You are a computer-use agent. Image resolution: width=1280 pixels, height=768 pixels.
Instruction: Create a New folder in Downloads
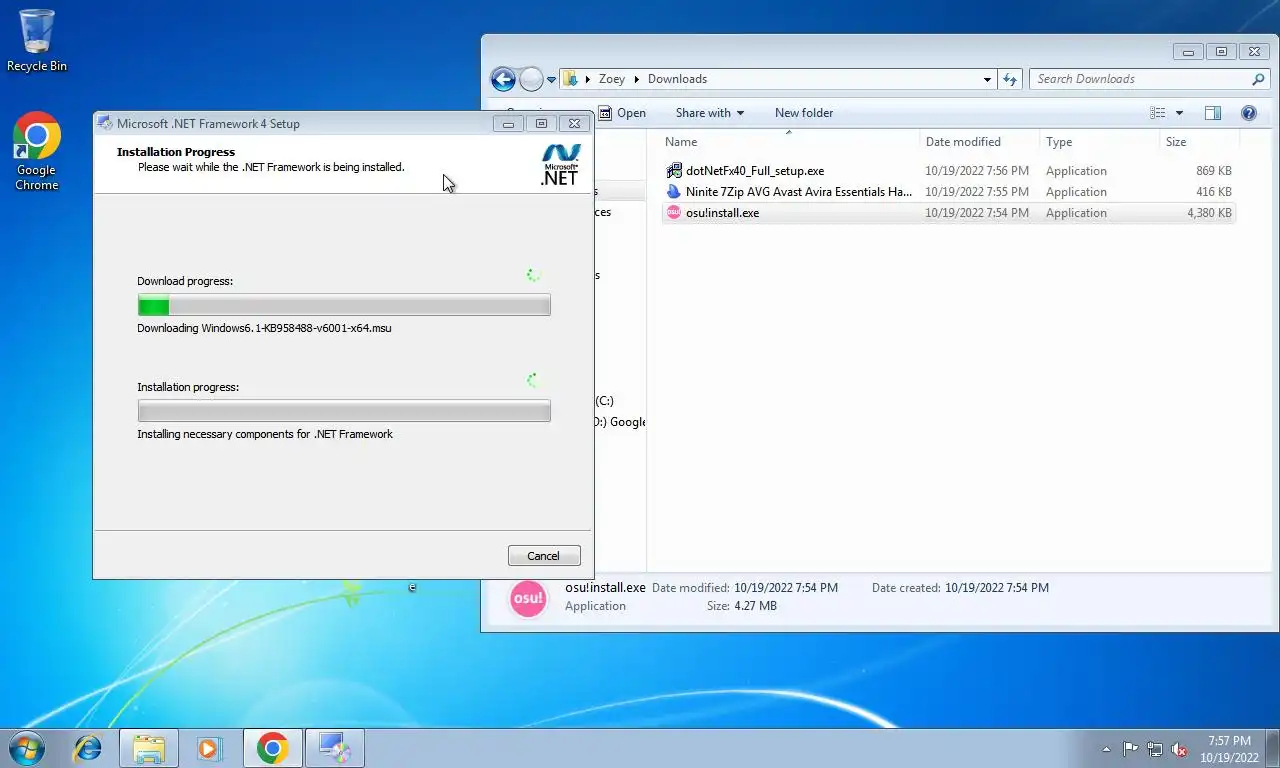click(x=804, y=113)
